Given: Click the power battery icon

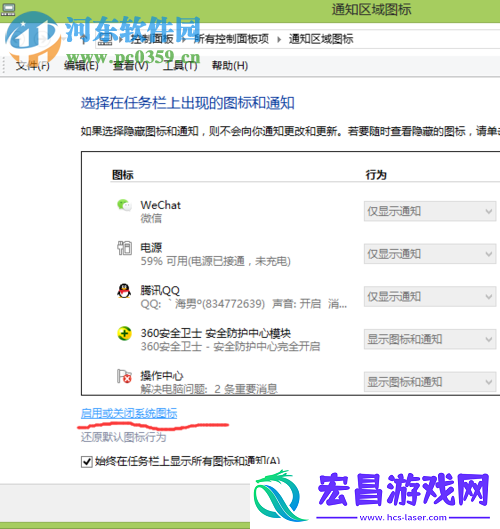Looking at the screenshot, I should point(124,248).
